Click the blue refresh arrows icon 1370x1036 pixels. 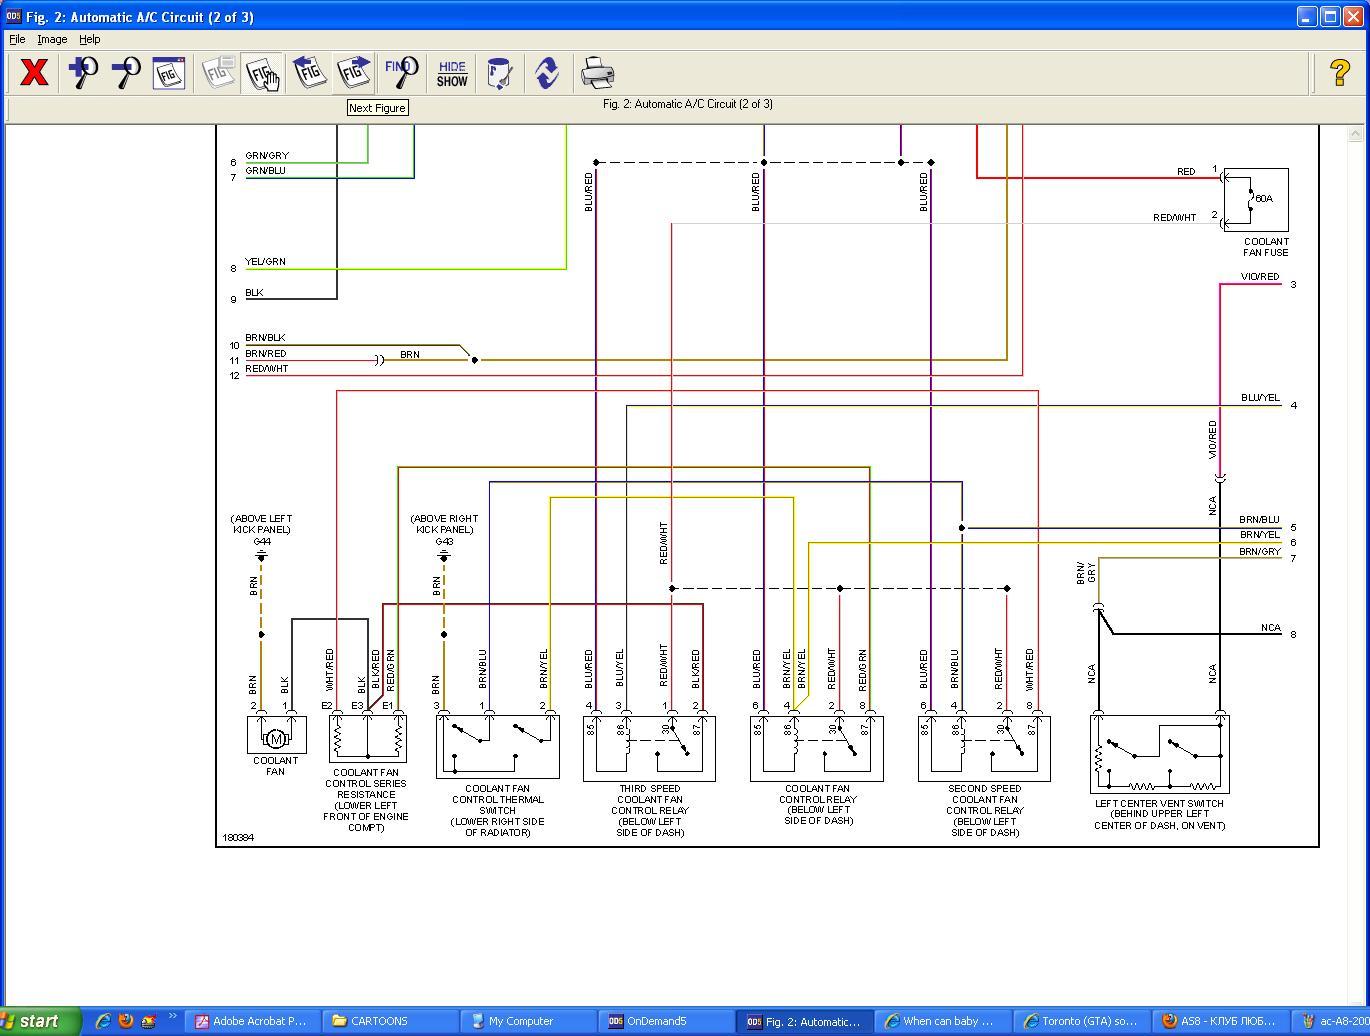[546, 73]
